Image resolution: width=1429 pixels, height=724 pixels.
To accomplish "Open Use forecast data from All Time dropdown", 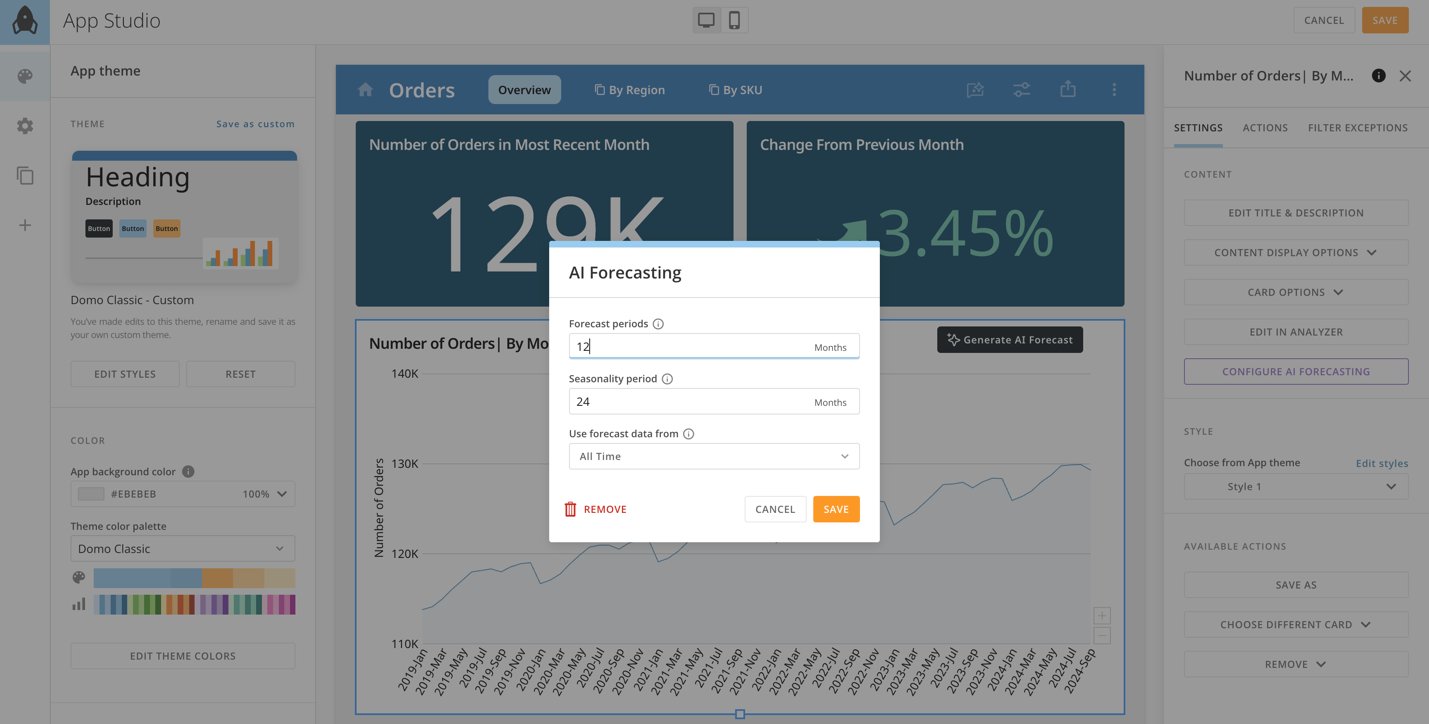I will (x=714, y=457).
